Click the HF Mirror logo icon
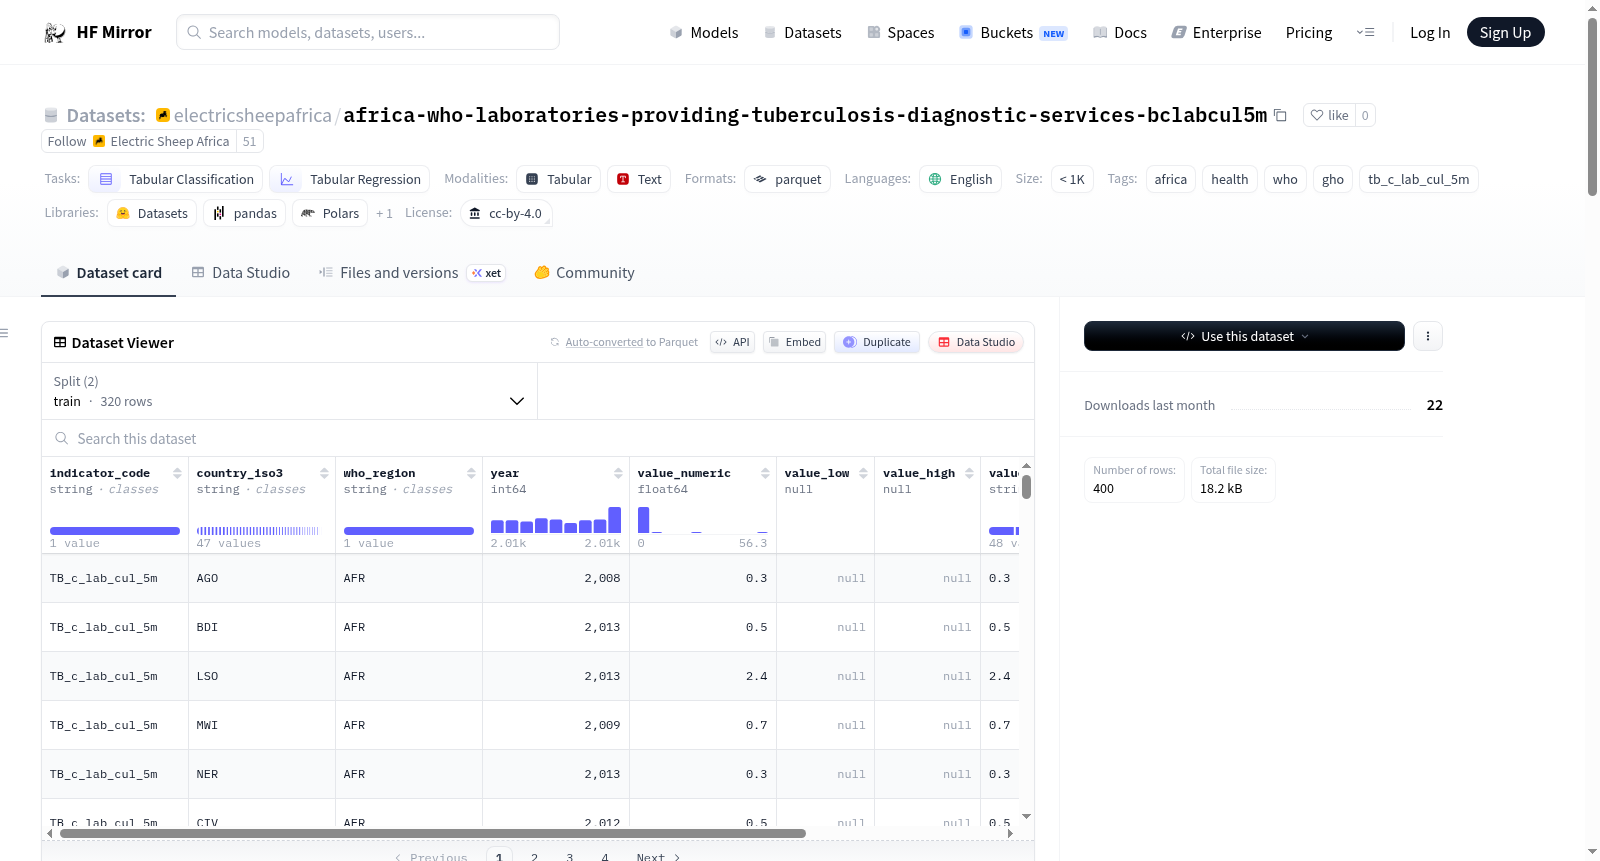 pyautogui.click(x=55, y=33)
